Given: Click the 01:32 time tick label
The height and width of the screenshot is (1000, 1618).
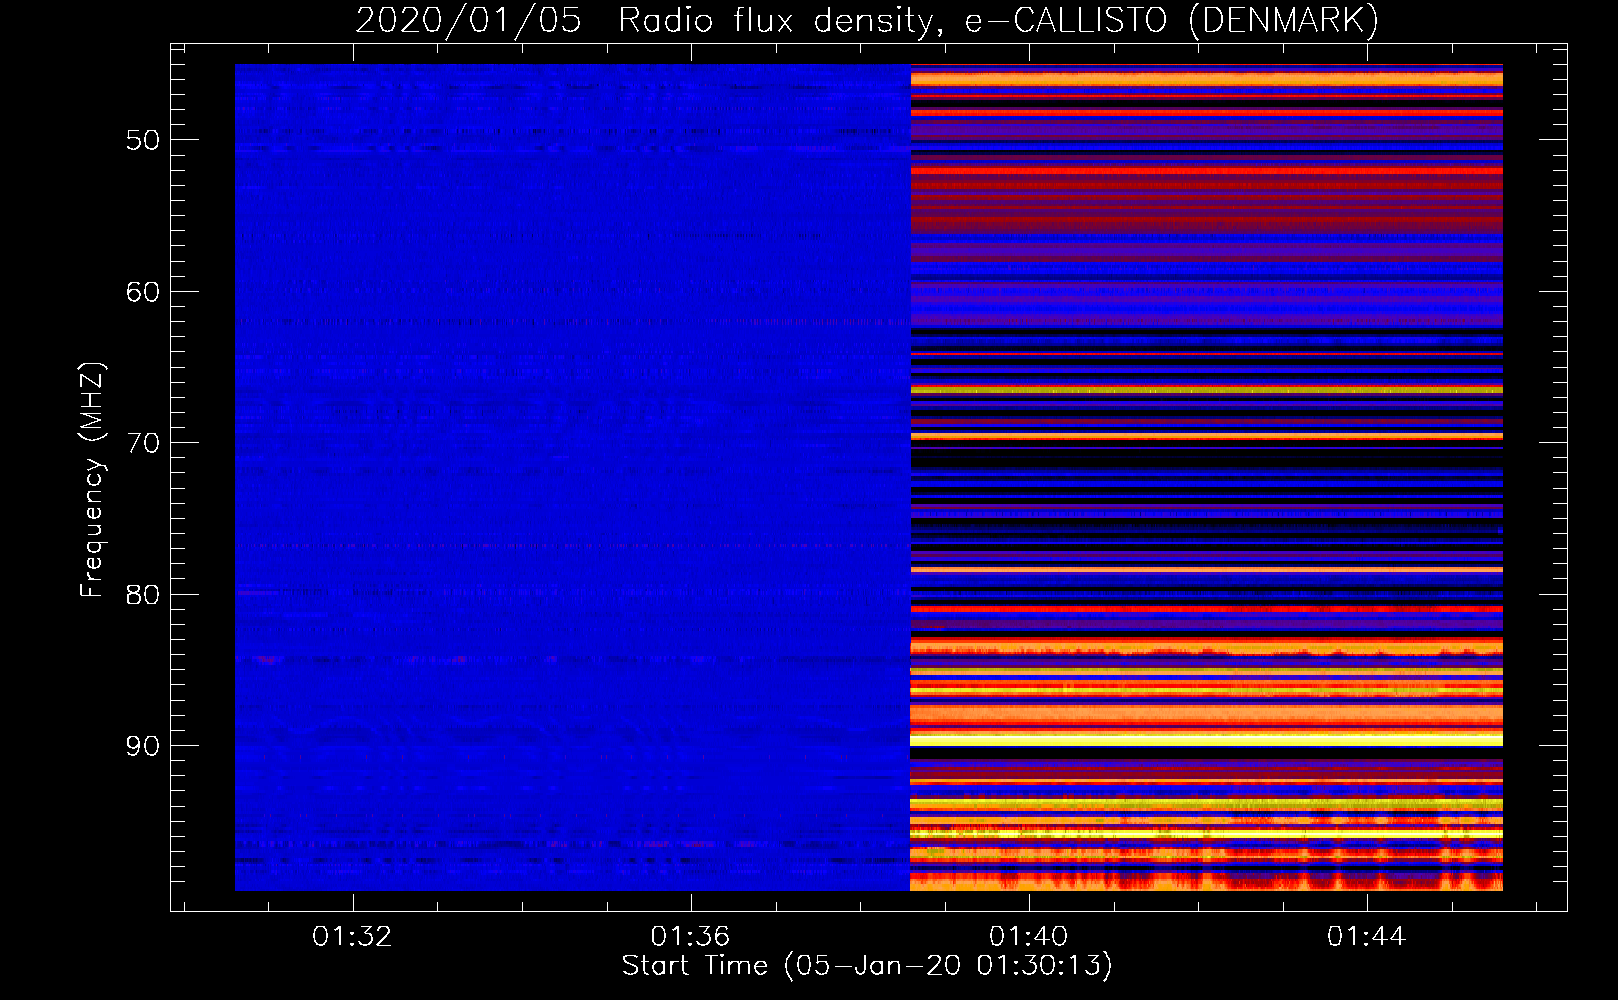Looking at the screenshot, I should point(352,937).
